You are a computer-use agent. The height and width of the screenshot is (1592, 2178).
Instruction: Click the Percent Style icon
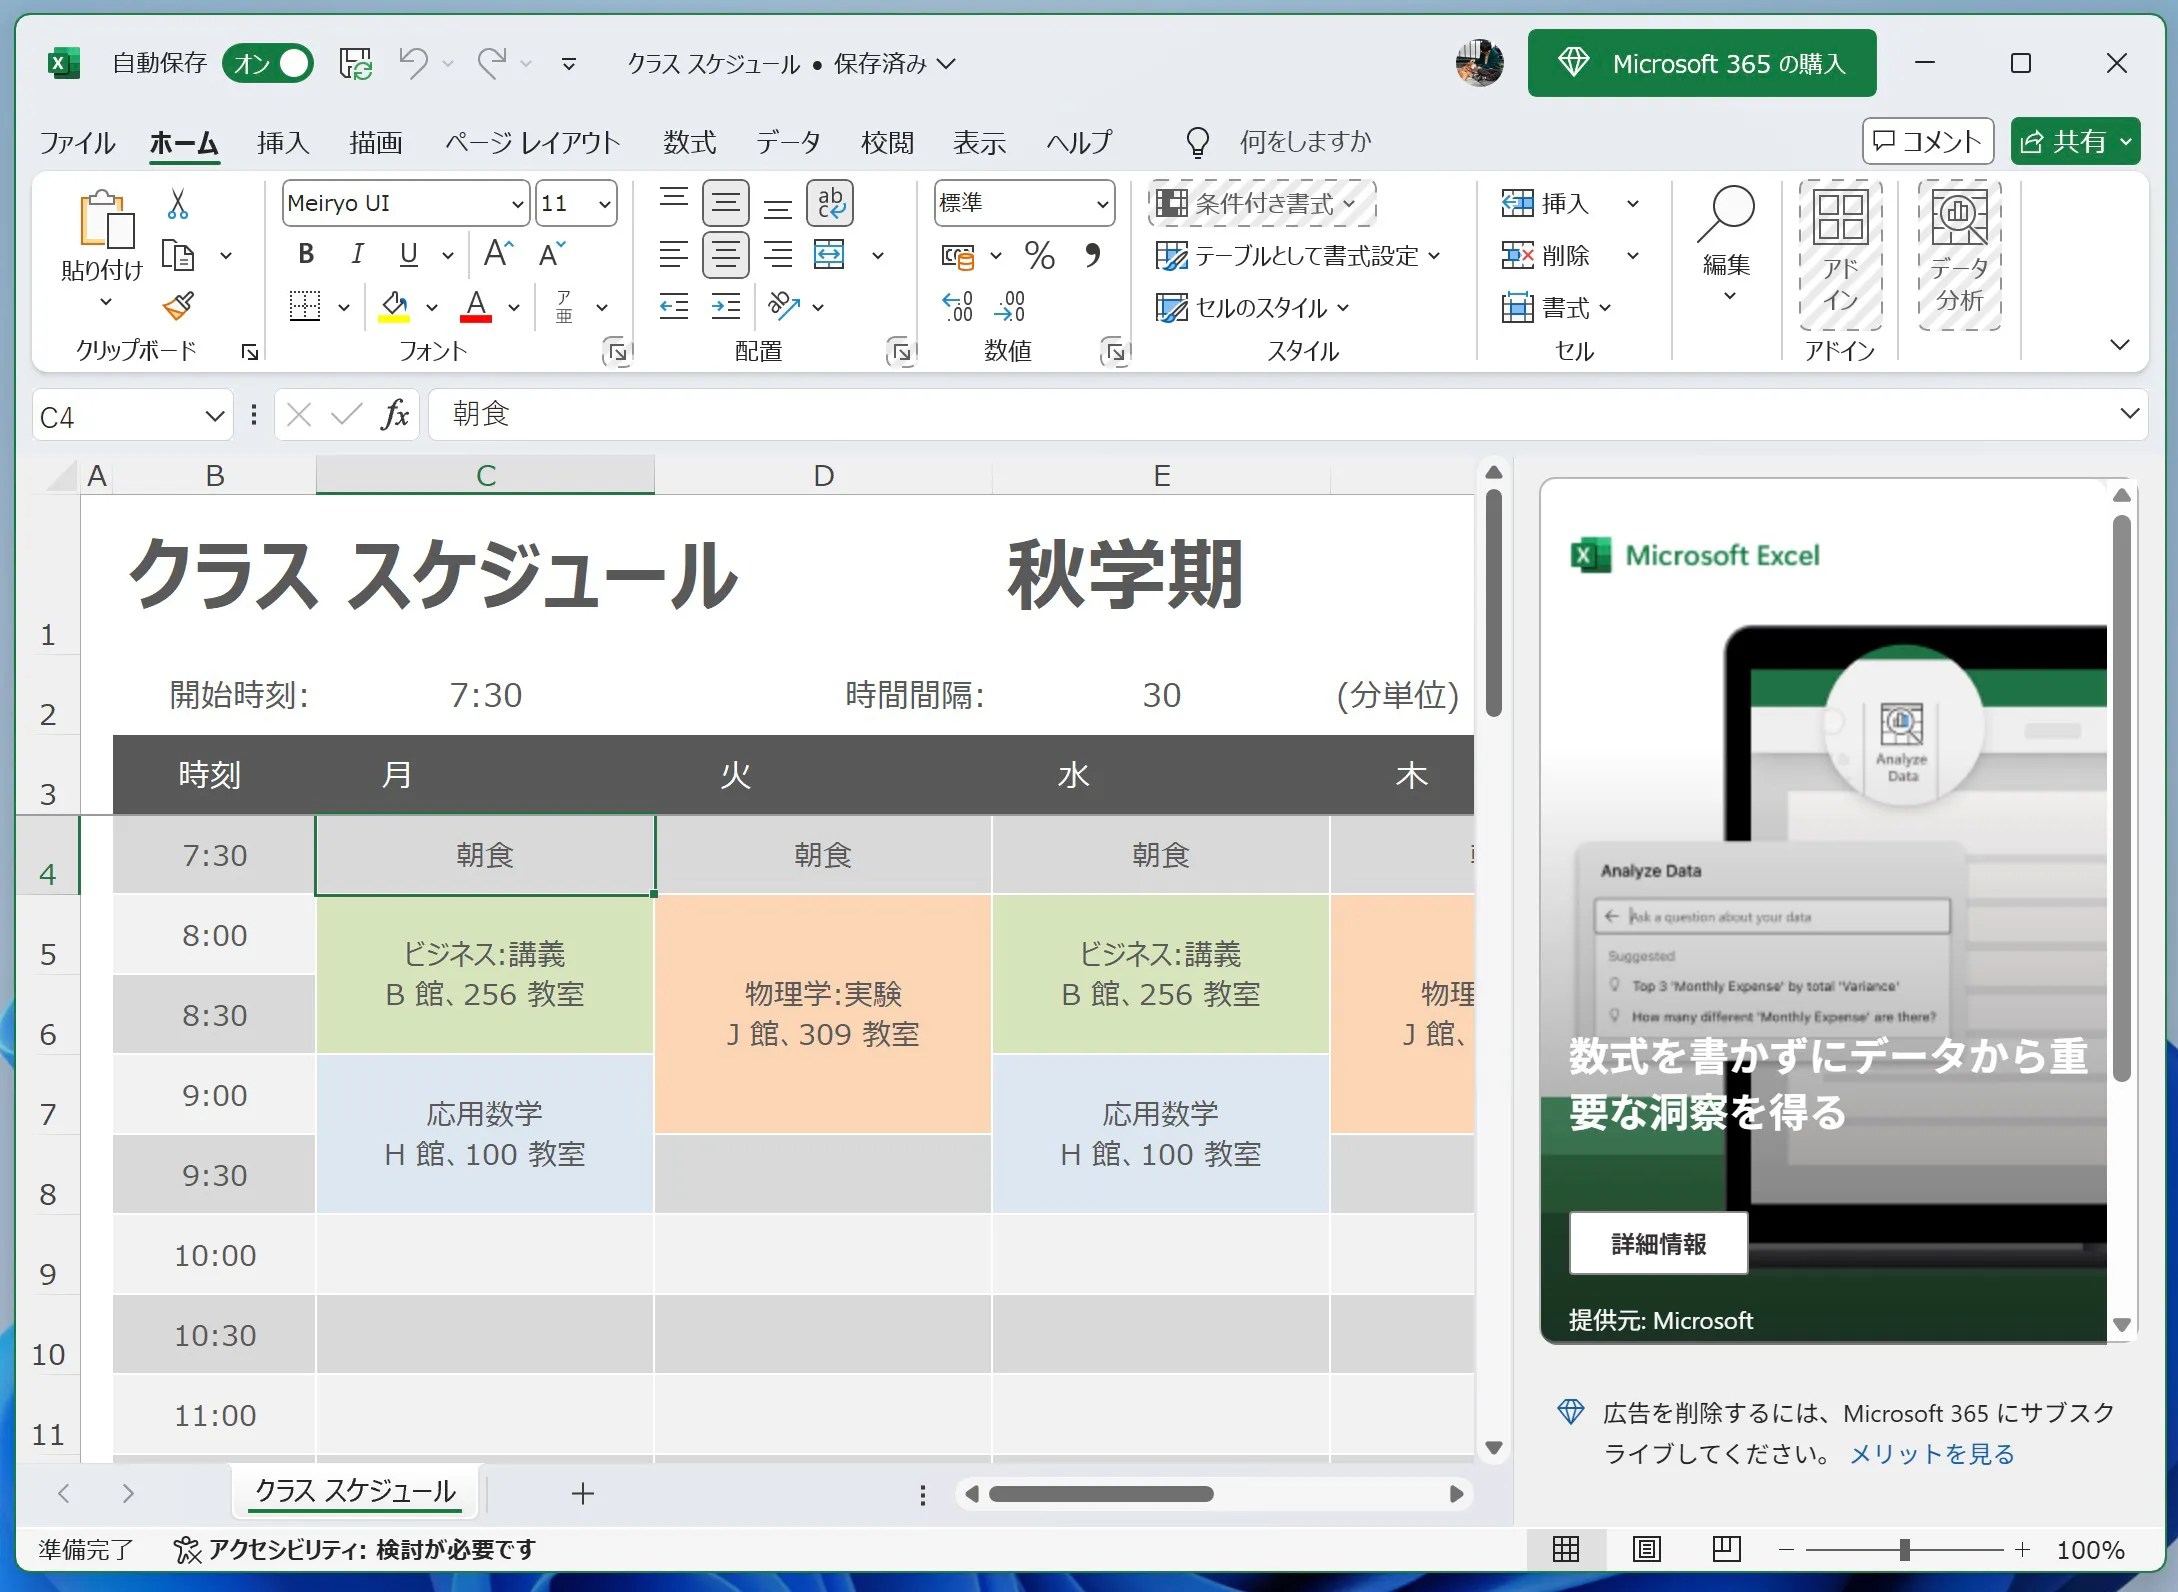pos(1039,256)
